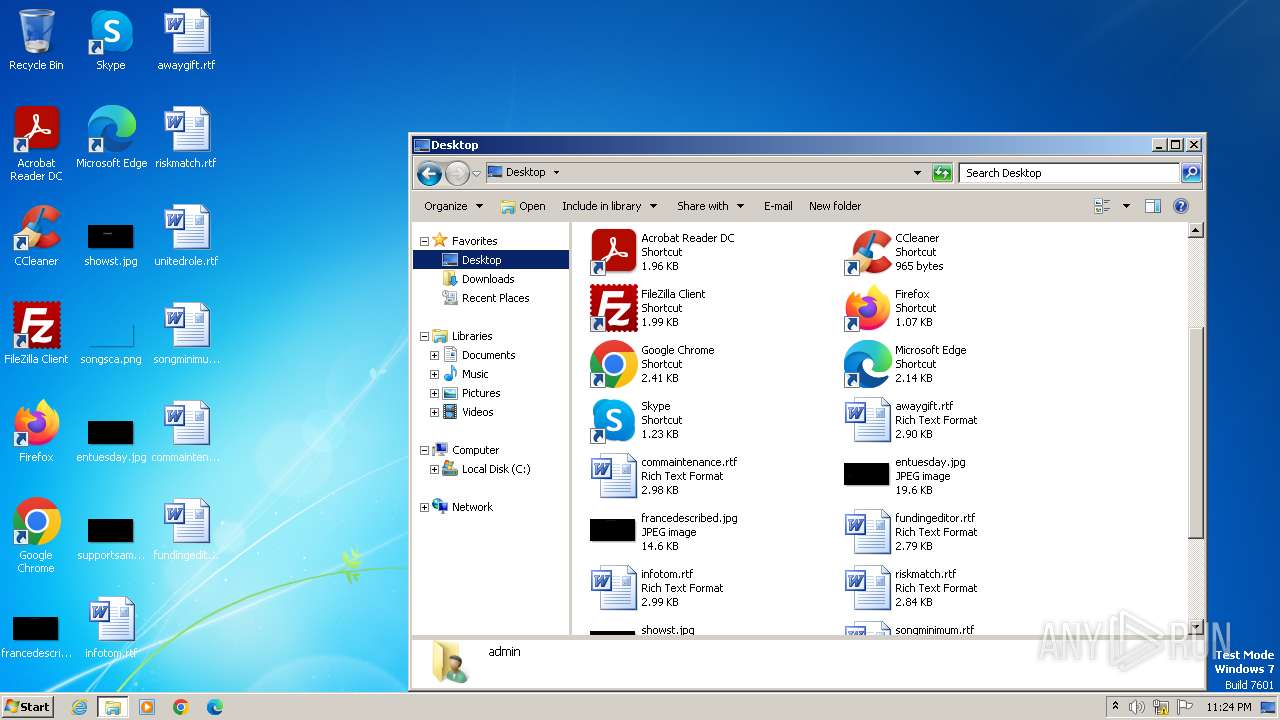Launch Skype desktop shortcut

[x=111, y=40]
